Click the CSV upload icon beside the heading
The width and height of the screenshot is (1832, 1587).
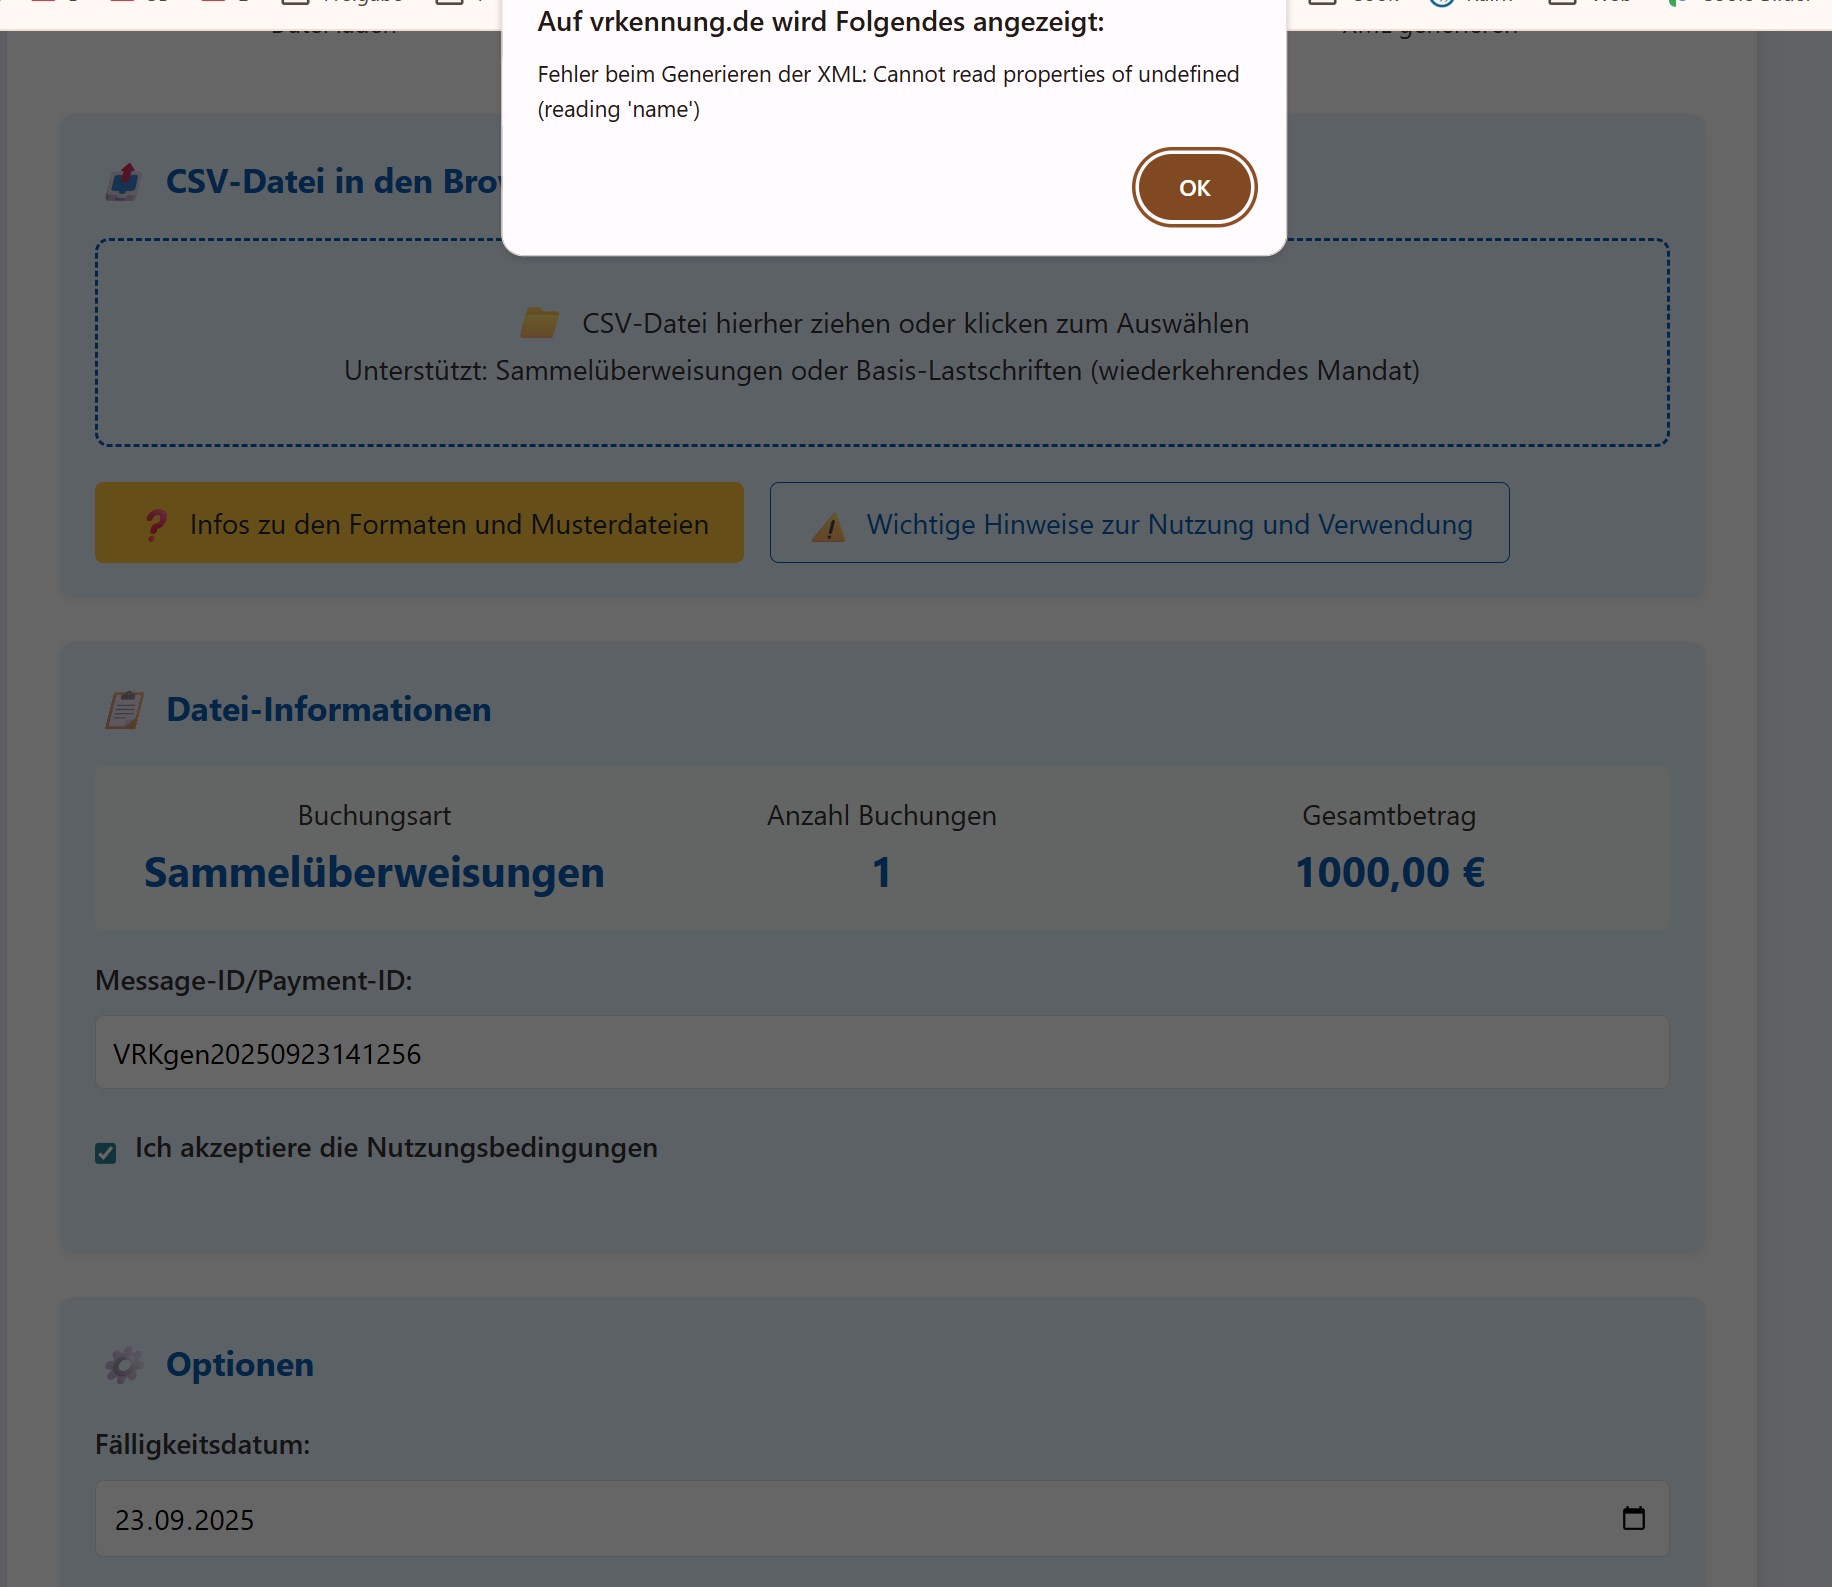(x=124, y=182)
